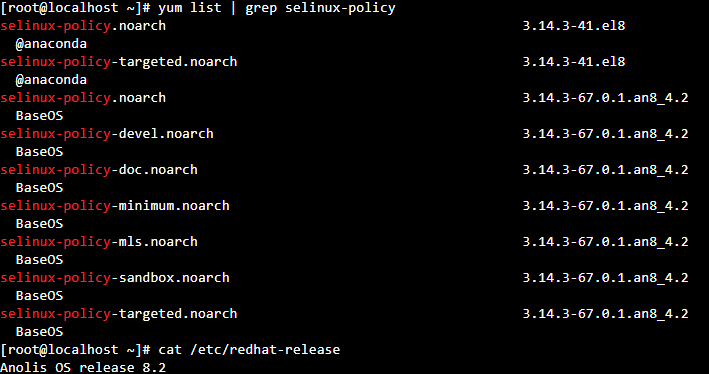Select selinux-policy-targeted.noarch on the 3.14.3-41.el8 row
The image size is (709, 374).
[x=118, y=62]
